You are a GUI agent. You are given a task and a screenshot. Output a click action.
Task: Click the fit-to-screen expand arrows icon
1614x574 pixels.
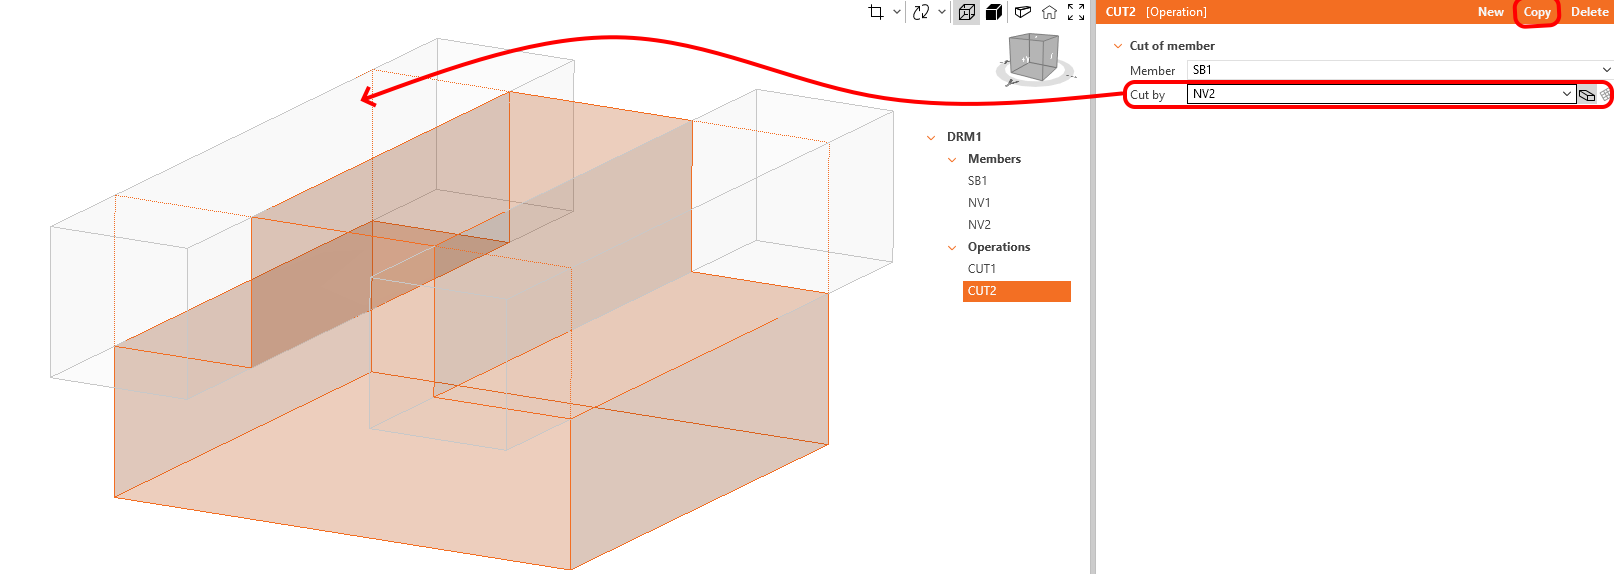coord(1076,12)
